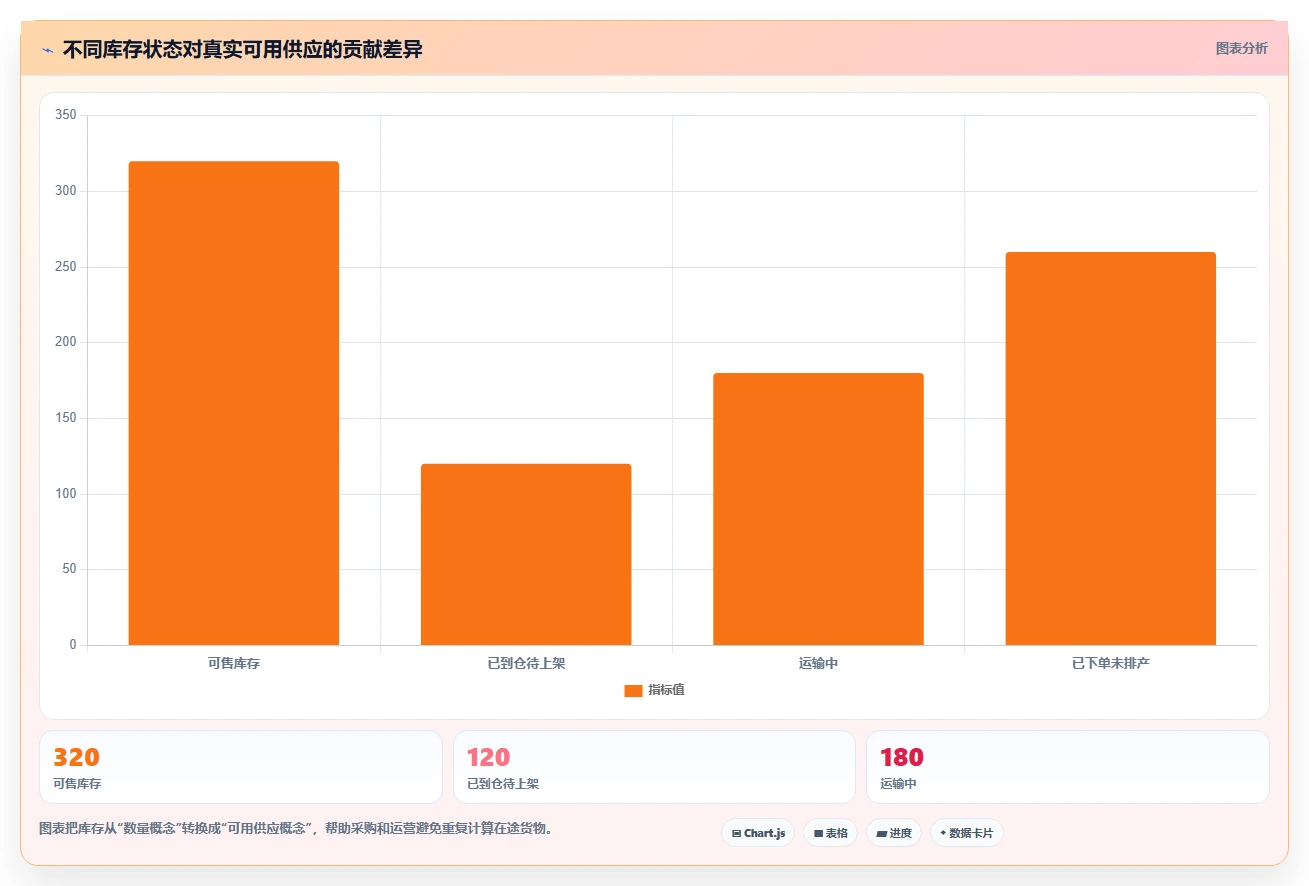Click the 已到仓待上架 bar in the chart
The image size is (1309, 886).
526,554
